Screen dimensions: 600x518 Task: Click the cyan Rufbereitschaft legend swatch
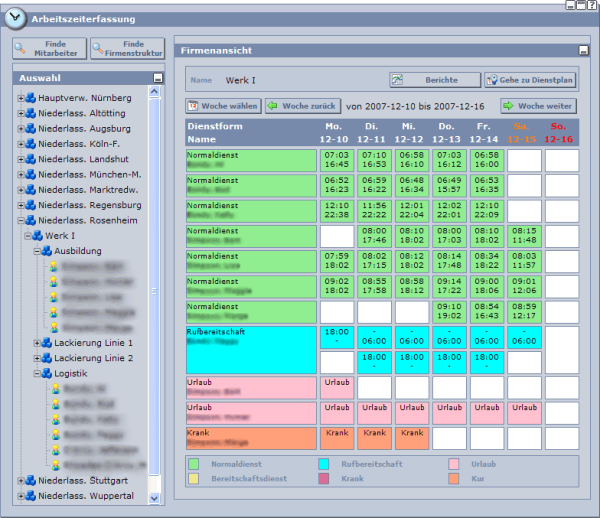[324, 464]
